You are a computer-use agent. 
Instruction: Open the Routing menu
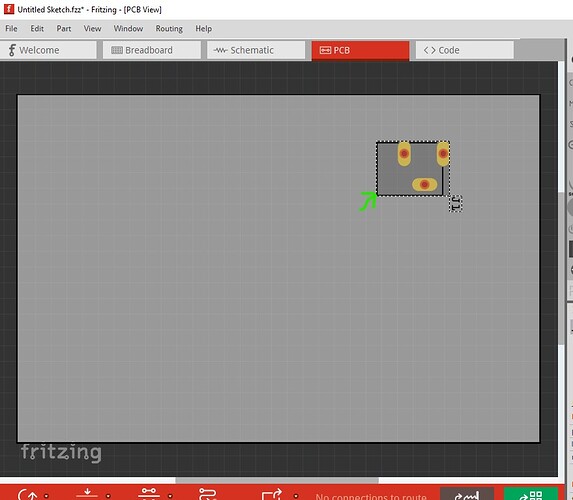[x=169, y=29]
